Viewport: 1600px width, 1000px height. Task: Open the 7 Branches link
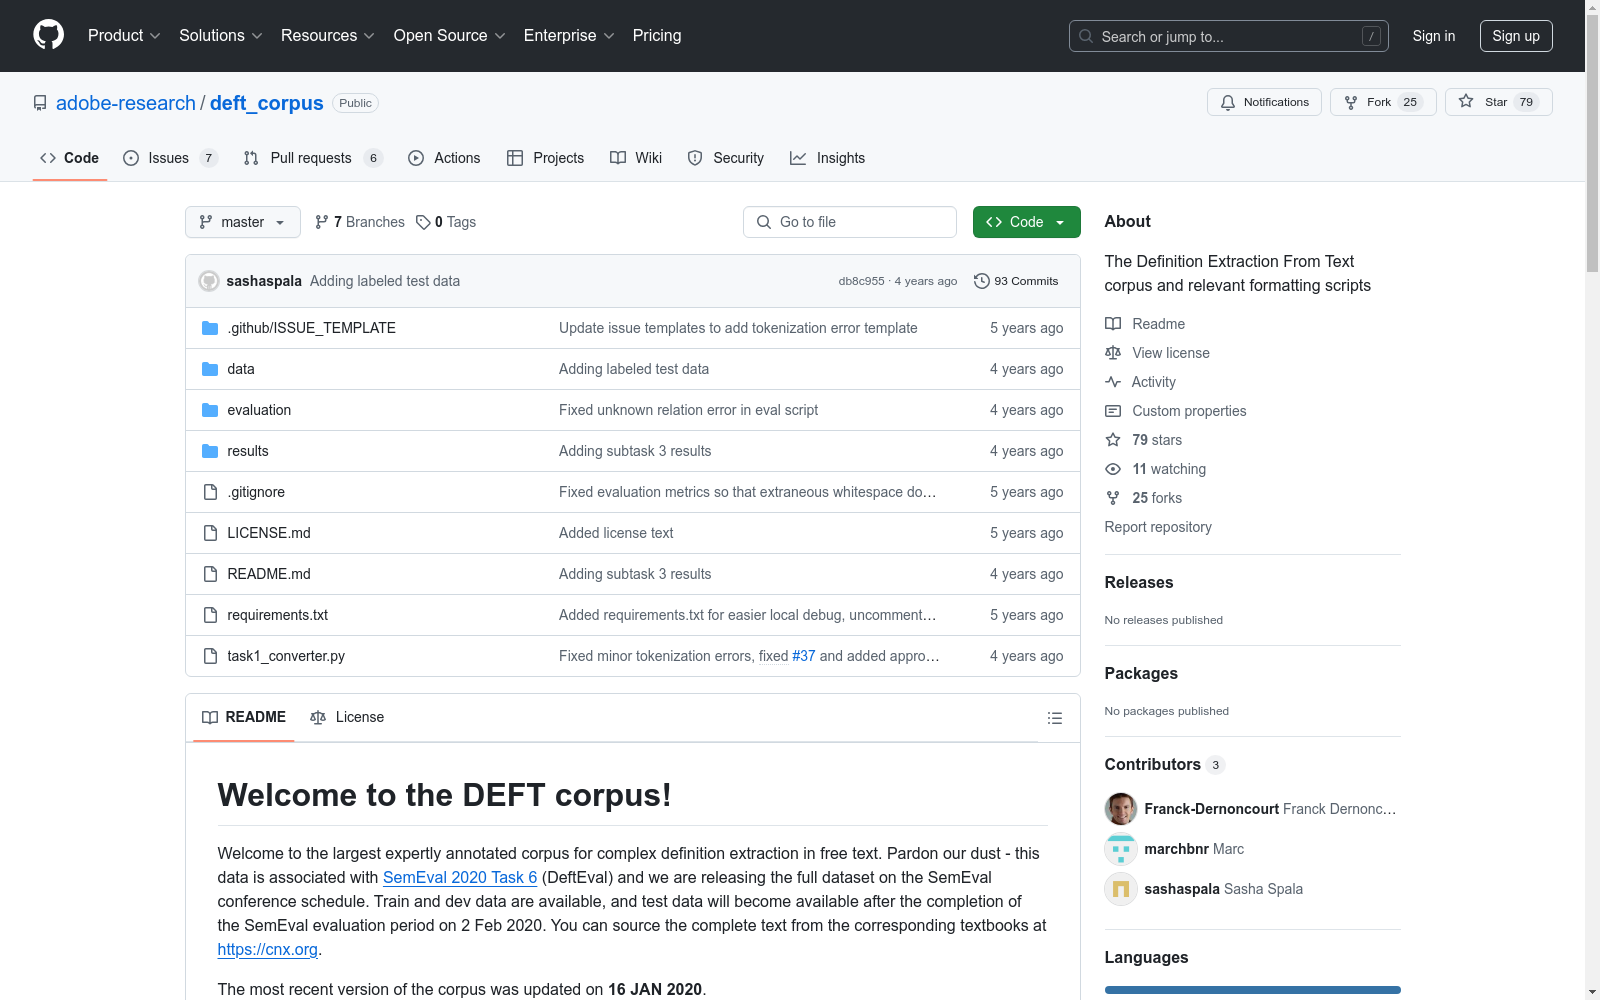360,222
